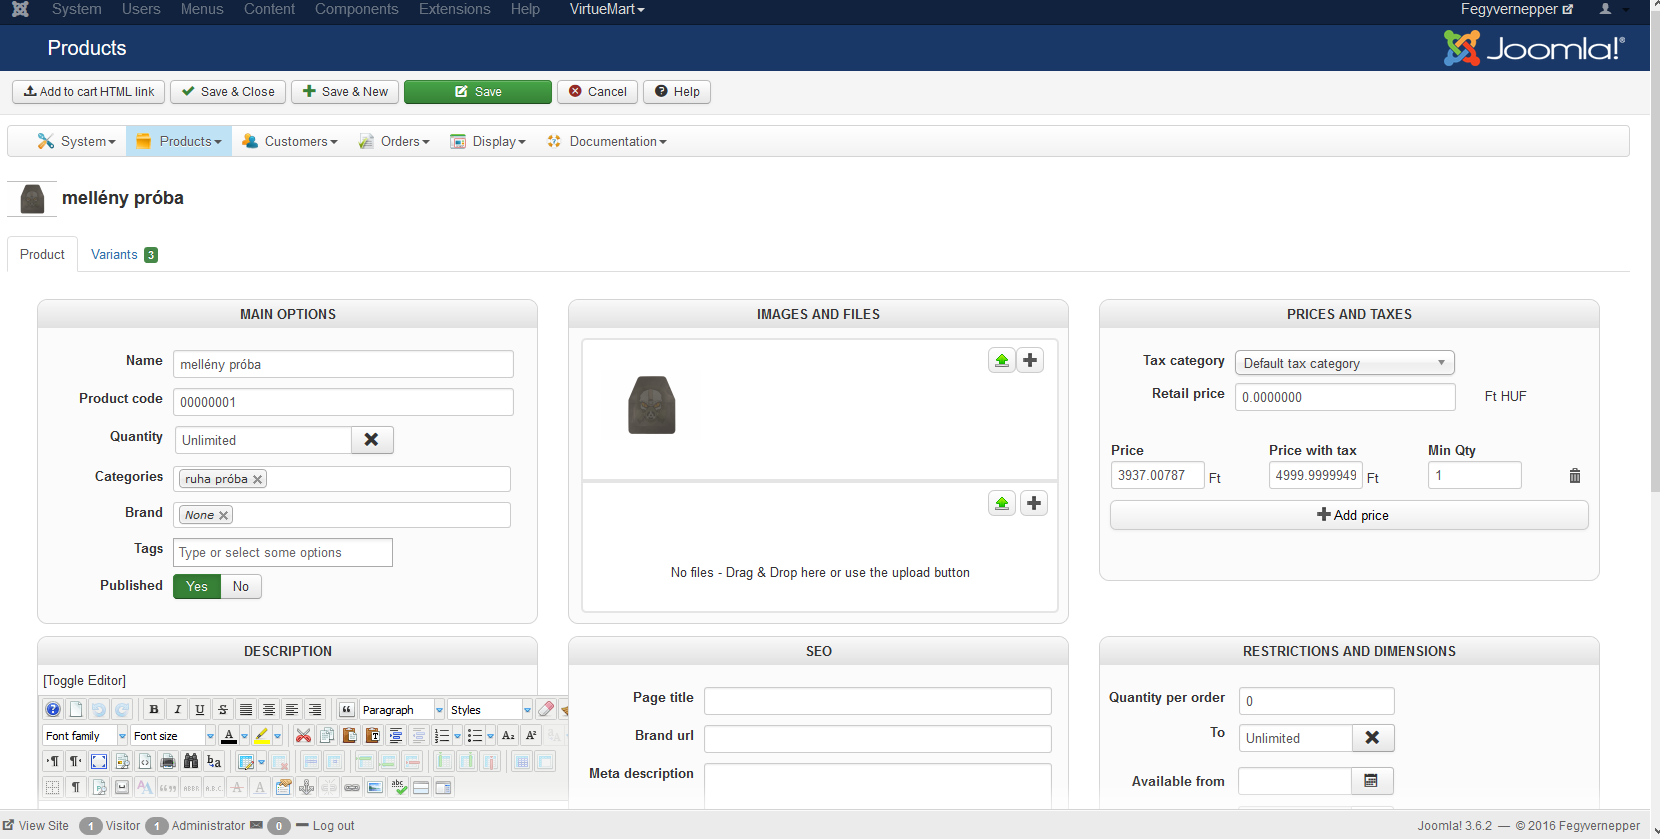Viewport: 1660px width, 839px height.
Task: Expand the Customers submenu
Action: [290, 141]
